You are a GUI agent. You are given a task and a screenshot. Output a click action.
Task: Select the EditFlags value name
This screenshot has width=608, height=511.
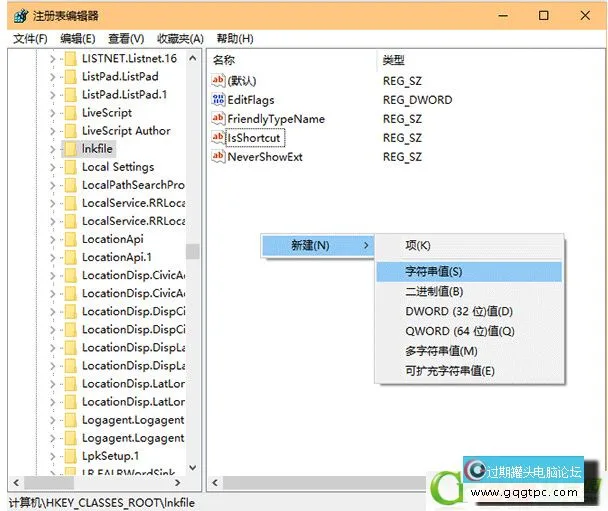pyautogui.click(x=251, y=100)
